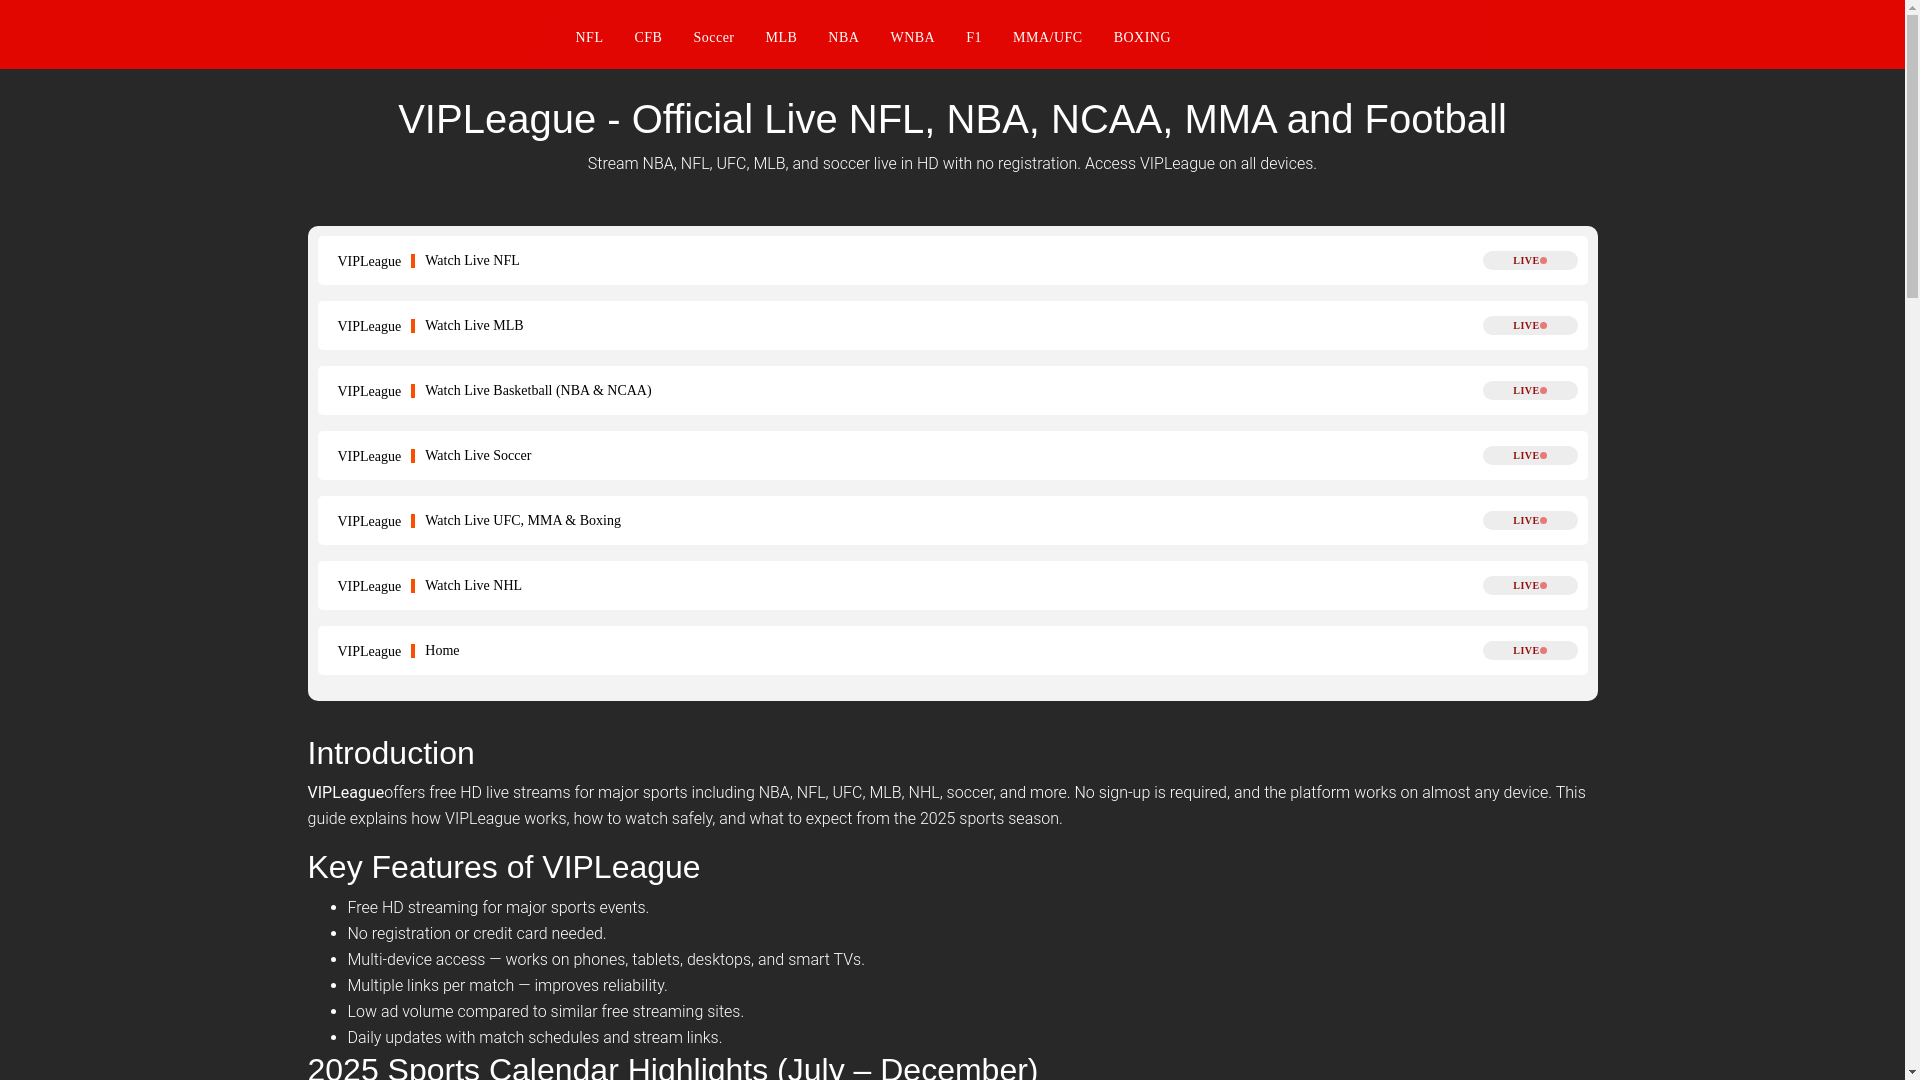The width and height of the screenshot is (1920, 1080).
Task: Open the MMA/UFC menu item
Action: pos(1047,37)
